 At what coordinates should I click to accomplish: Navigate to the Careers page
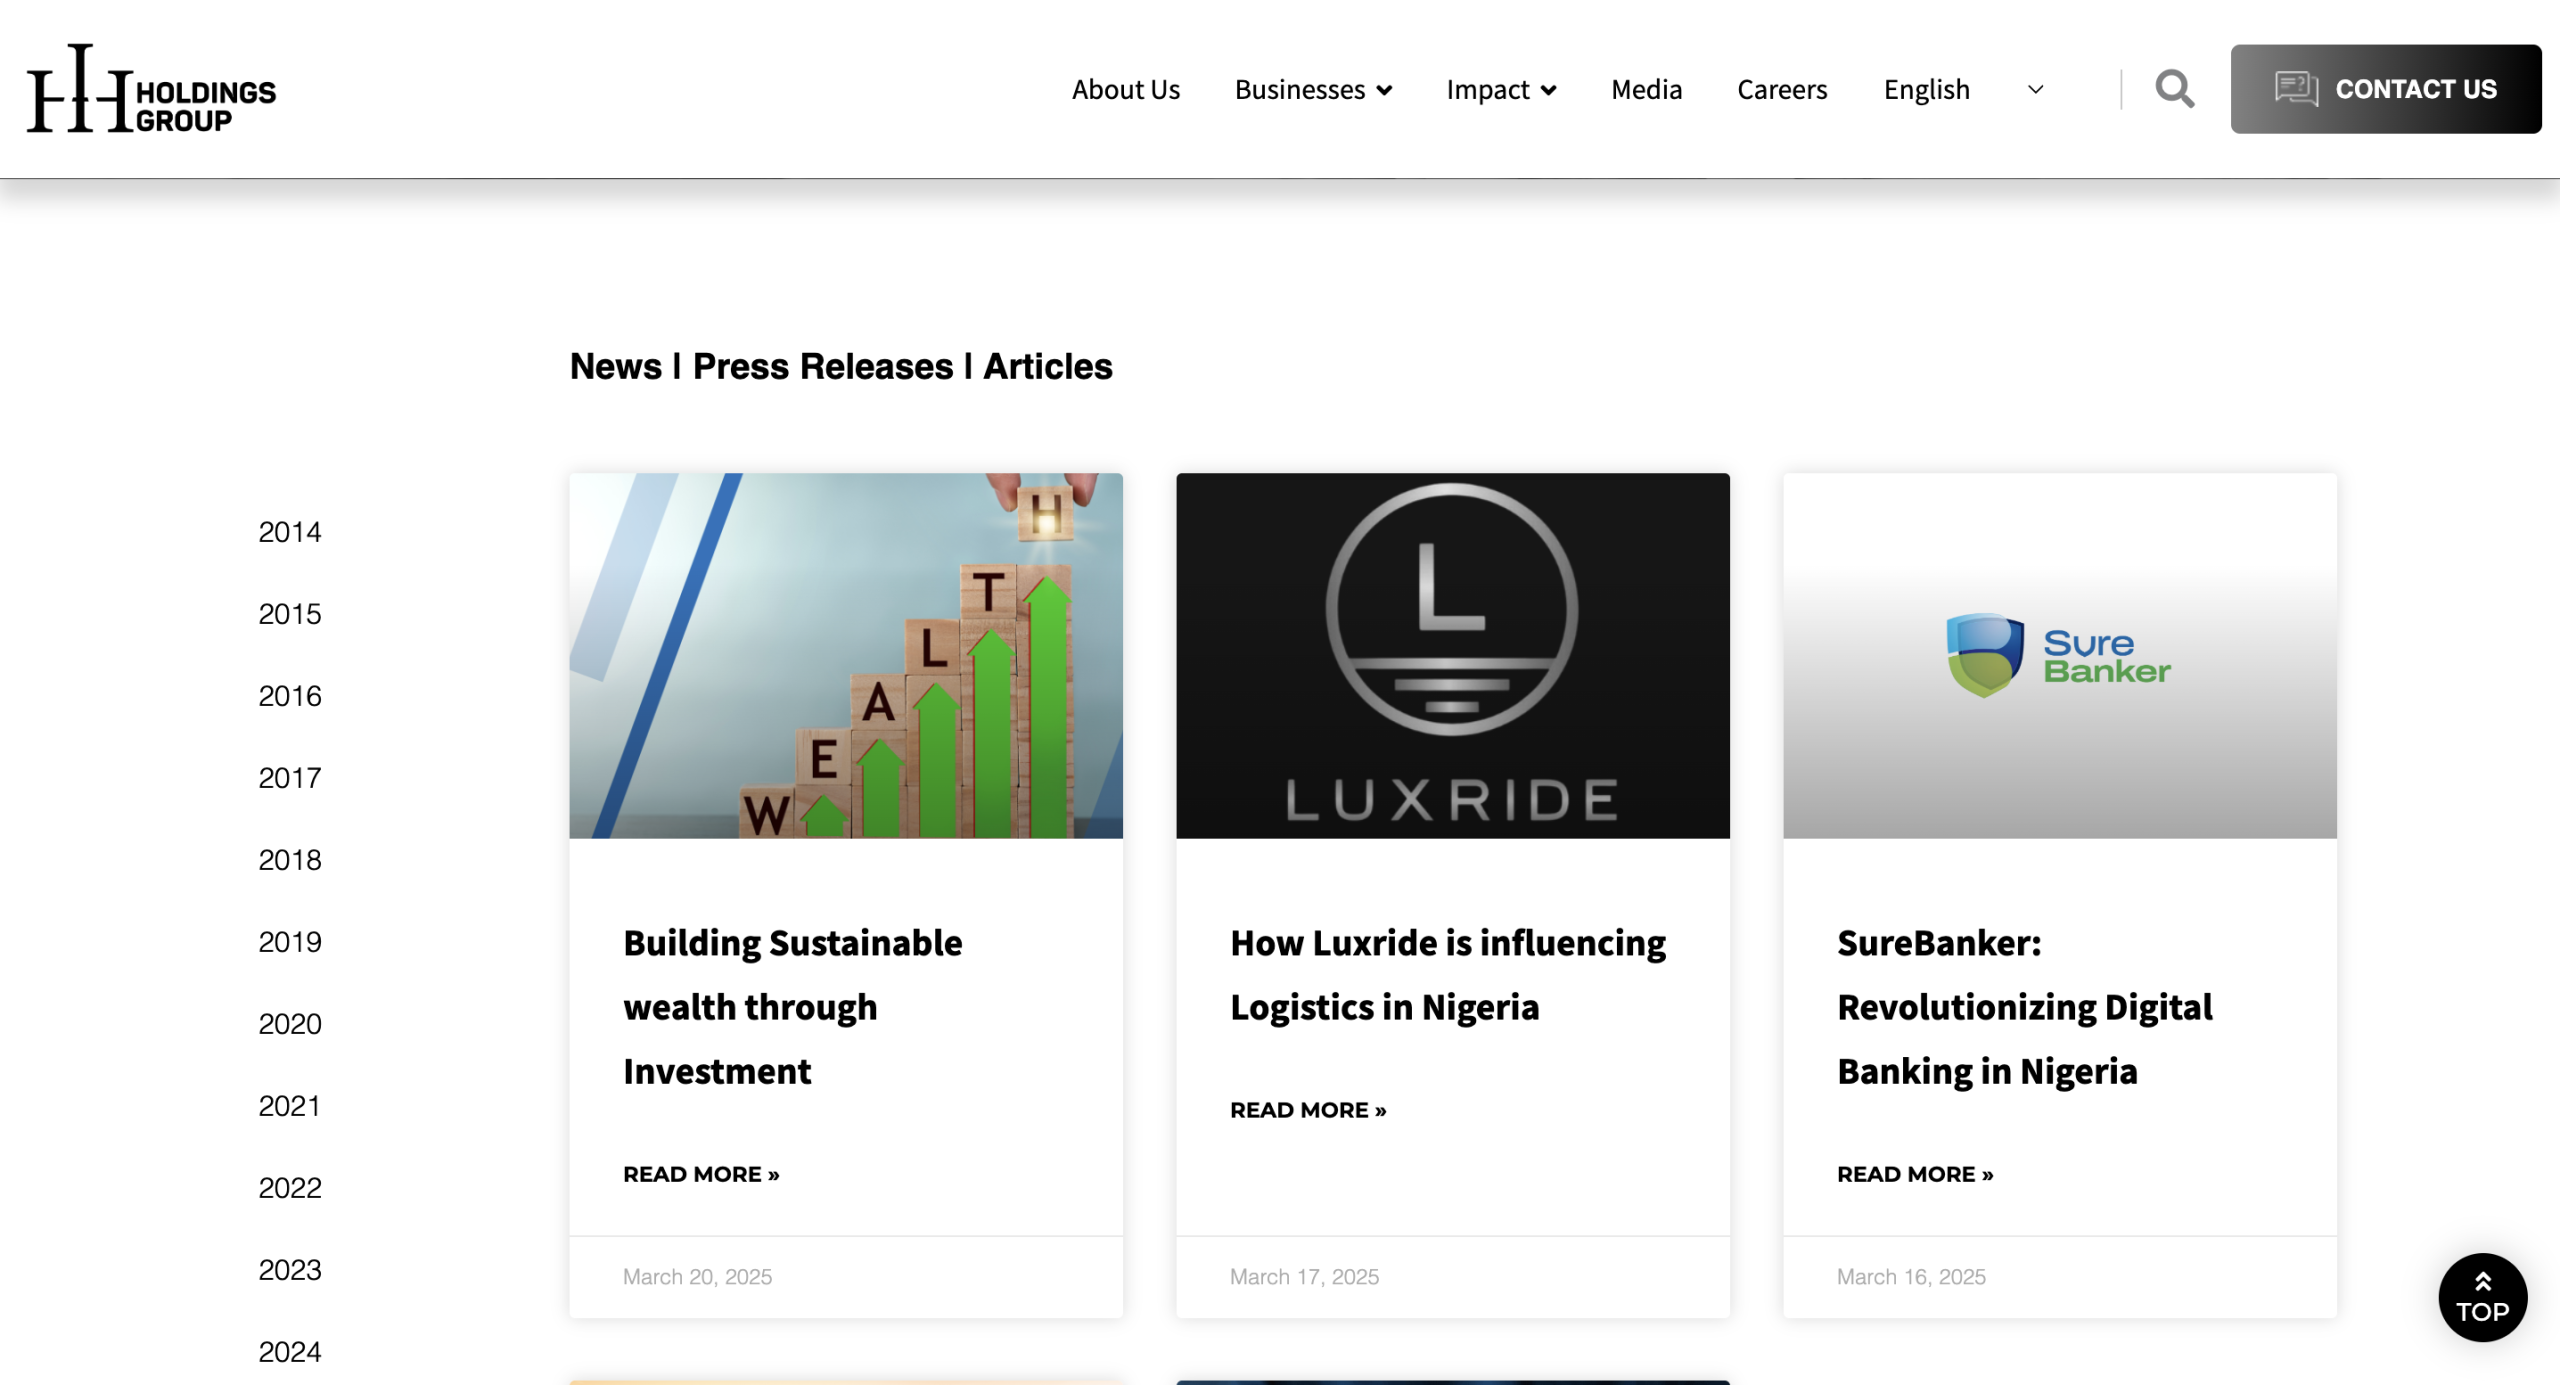1782,89
